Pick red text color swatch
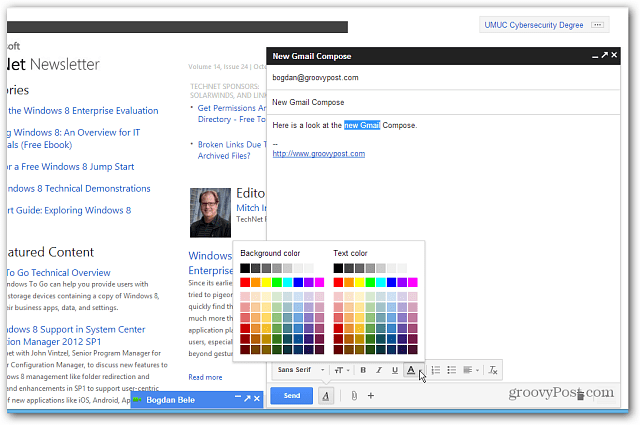The width and height of the screenshot is (640, 425). (x=338, y=282)
